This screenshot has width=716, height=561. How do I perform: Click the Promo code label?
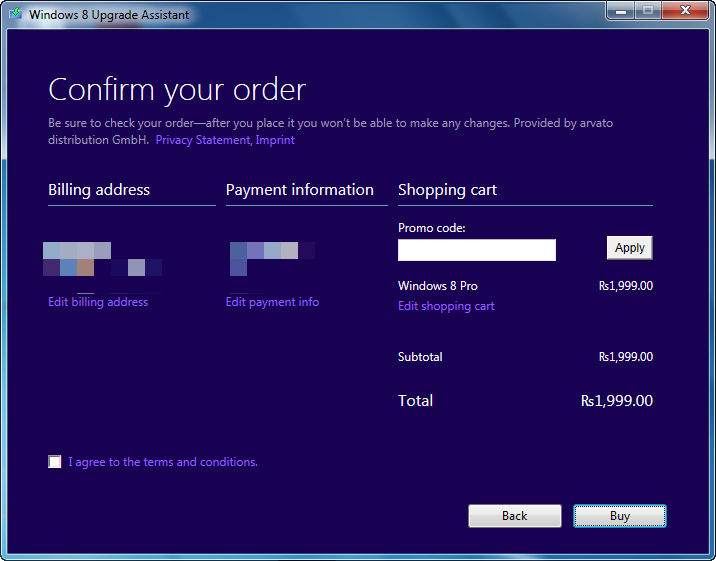pos(432,228)
